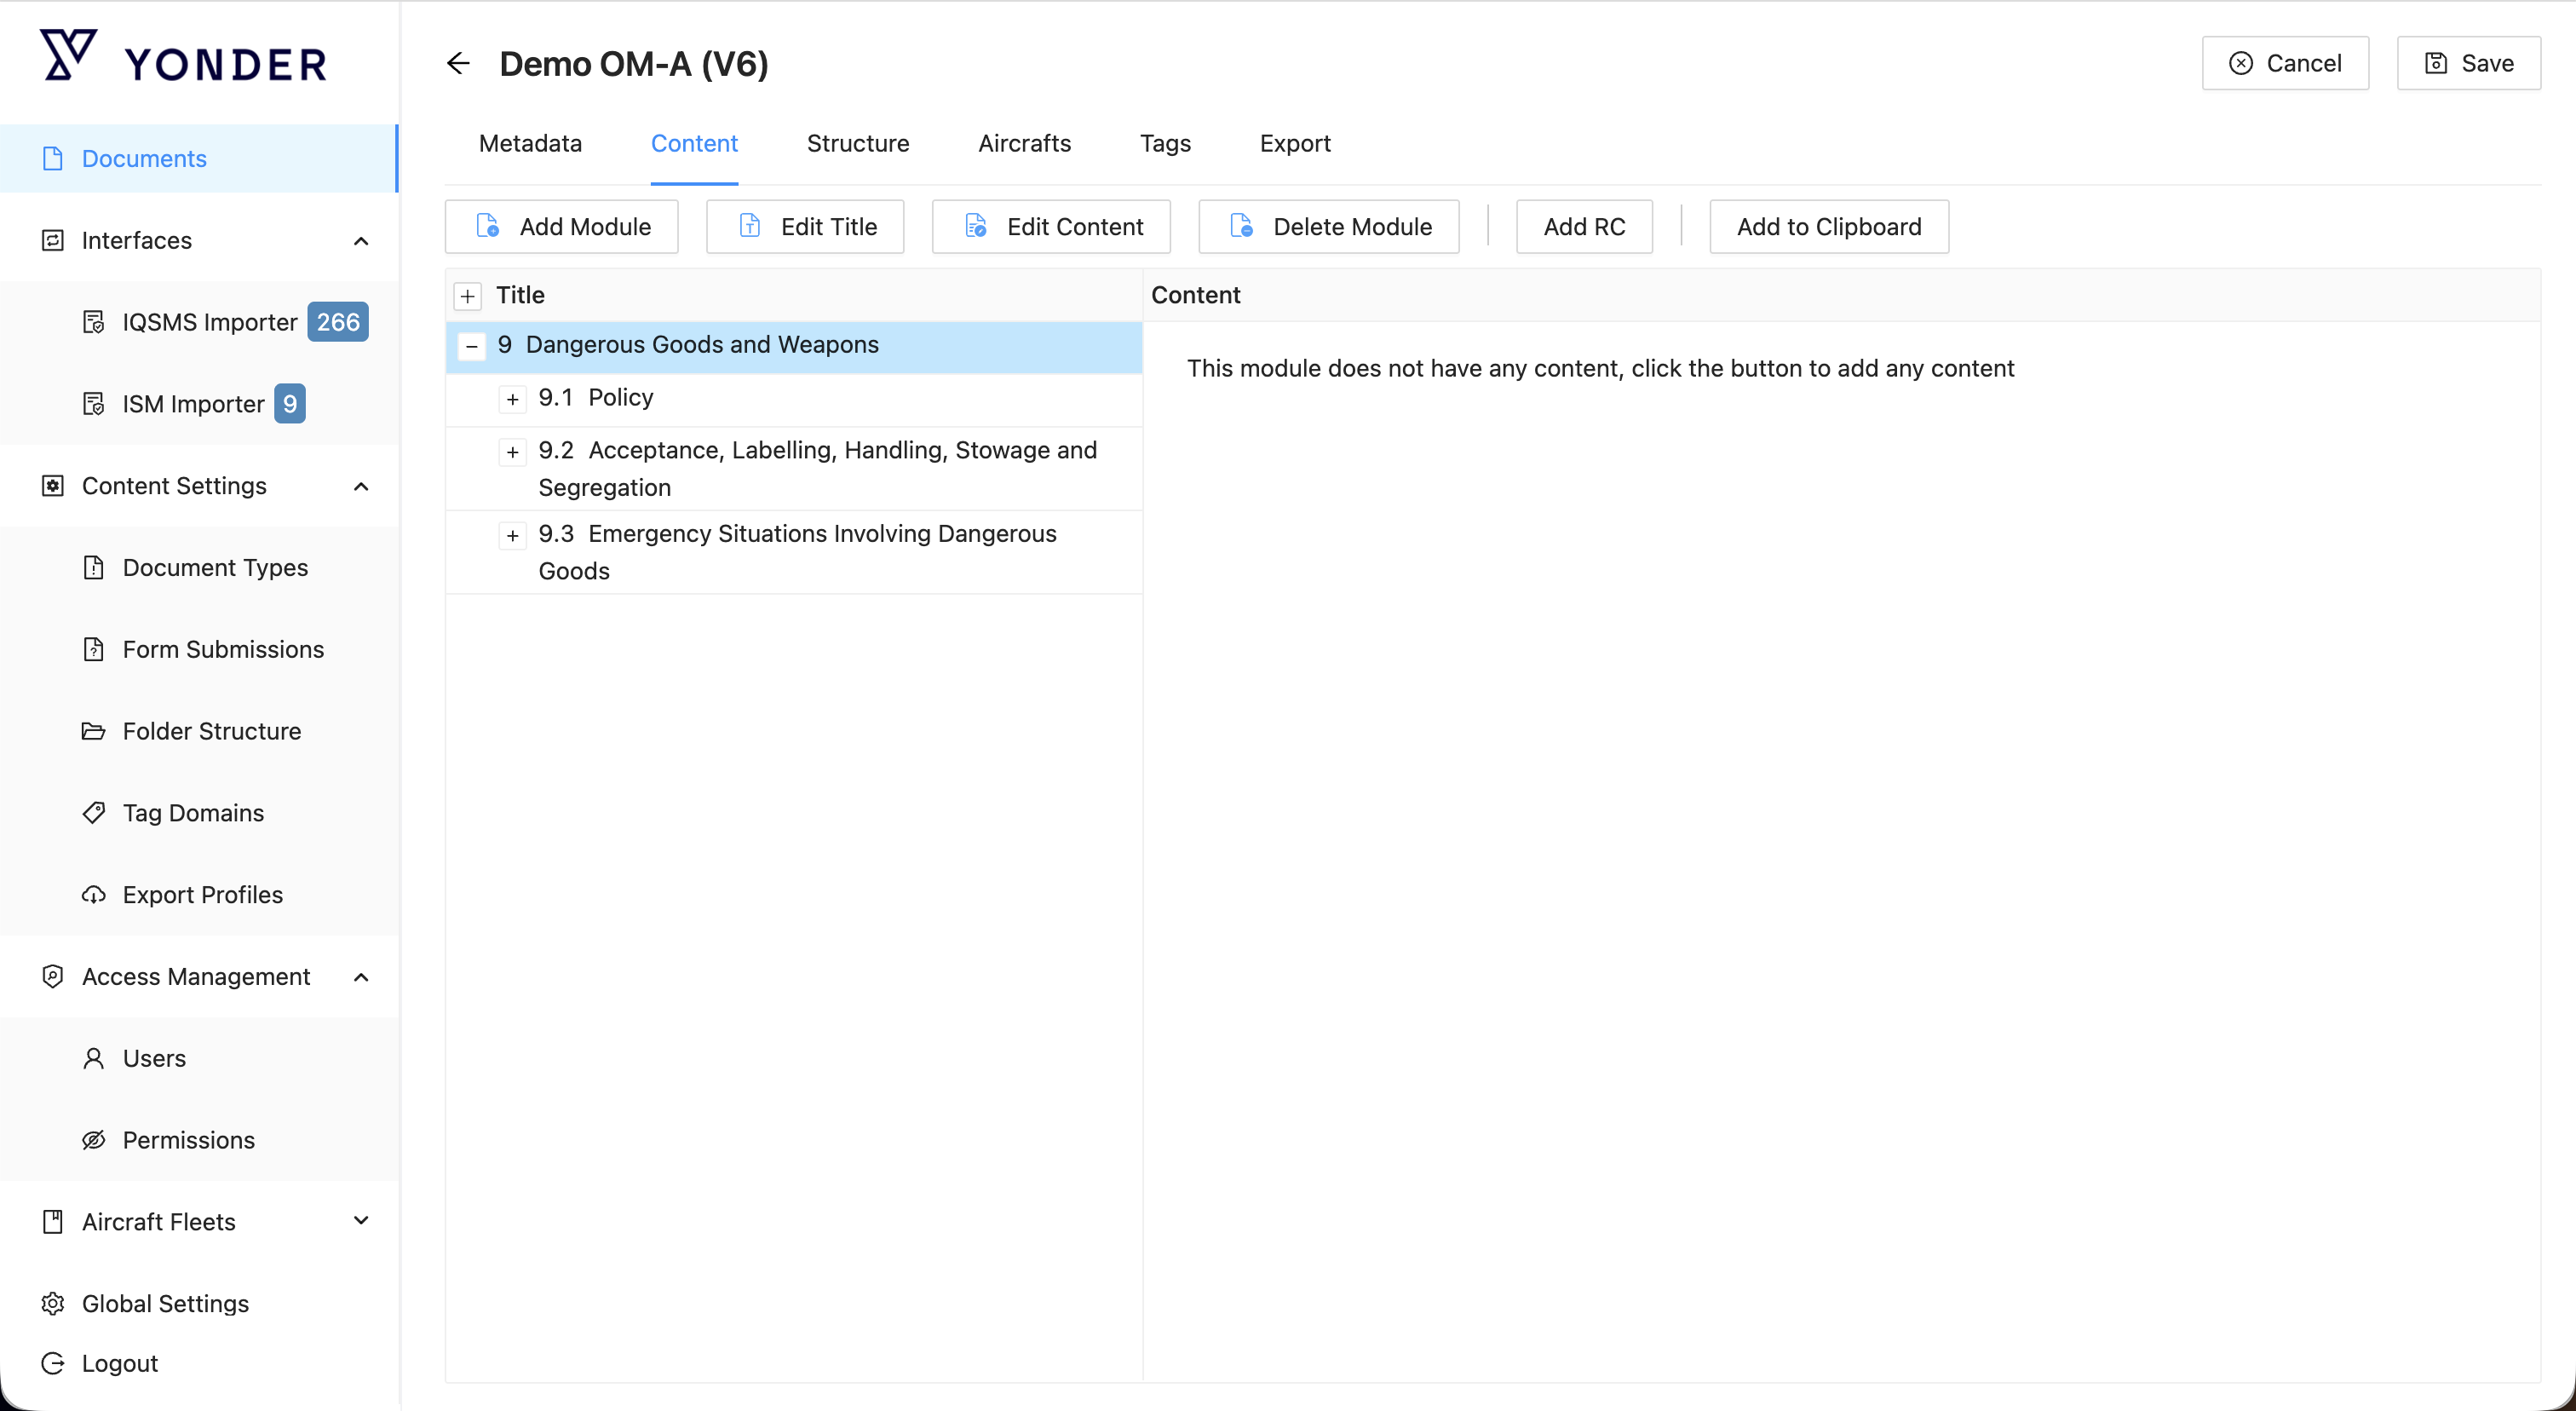Screen dimensions: 2576x1411
Task: Open Export Profiles page
Action: click(x=202, y=895)
